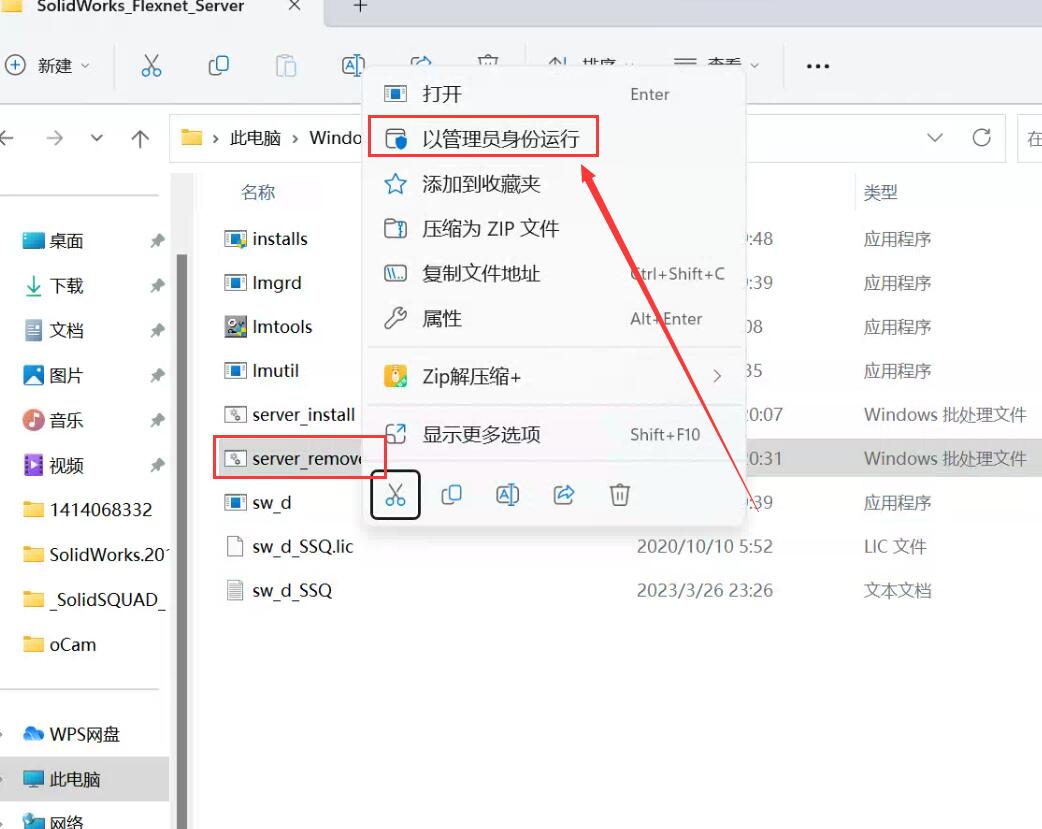Click the toolbar cut scissors icon

pos(151,66)
